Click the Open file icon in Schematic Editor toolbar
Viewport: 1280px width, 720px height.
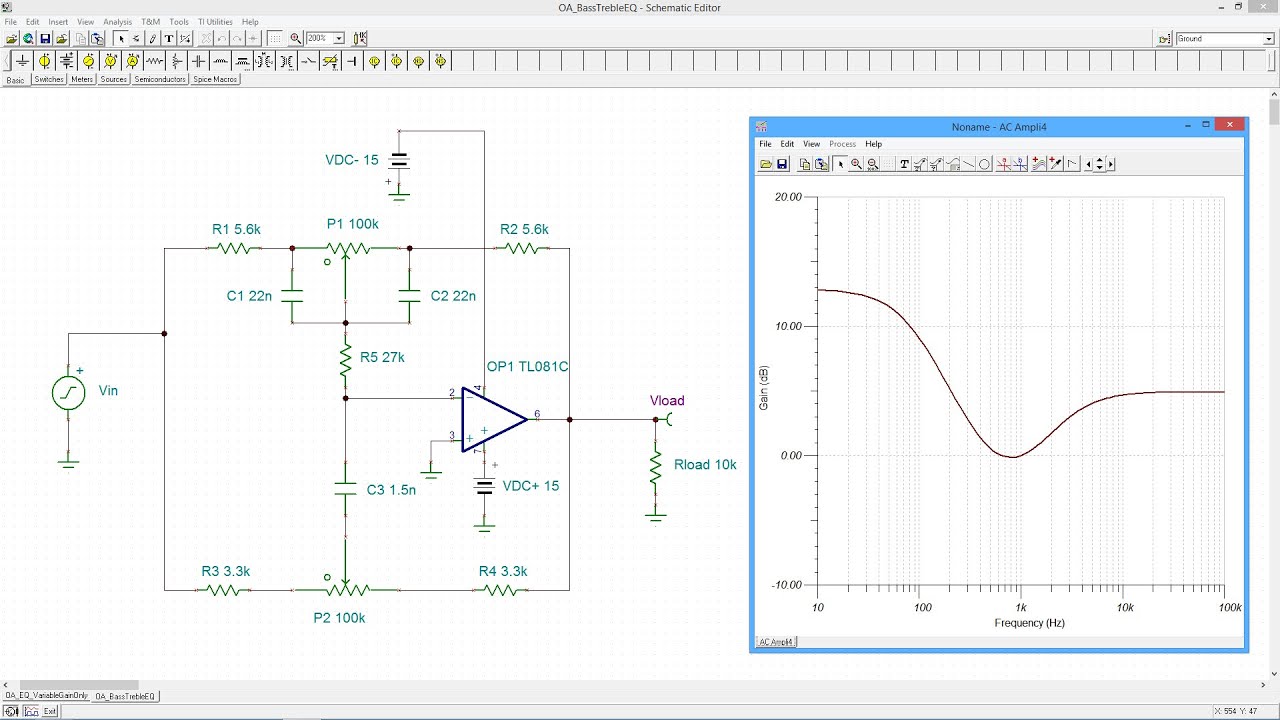pyautogui.click(x=12, y=39)
